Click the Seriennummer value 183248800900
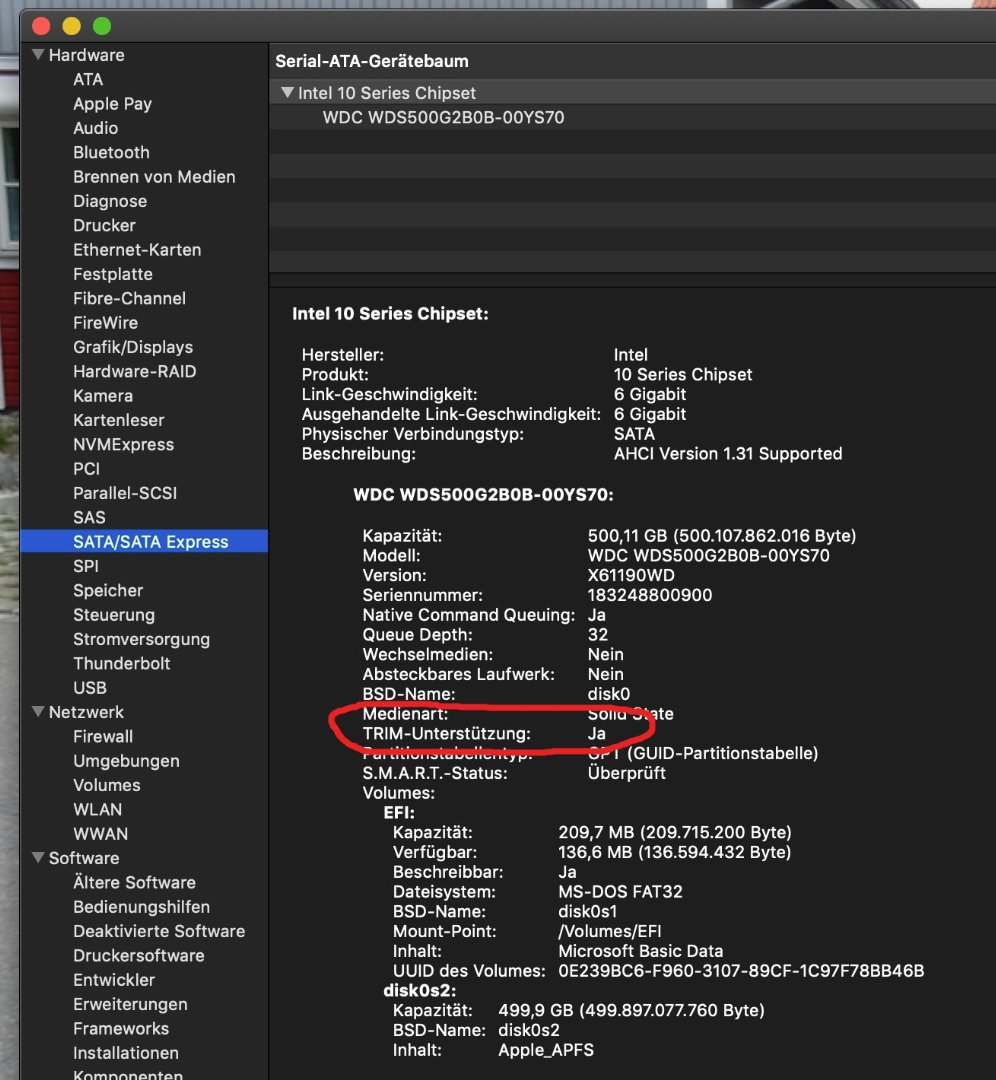Image resolution: width=996 pixels, height=1080 pixels. click(x=650, y=595)
